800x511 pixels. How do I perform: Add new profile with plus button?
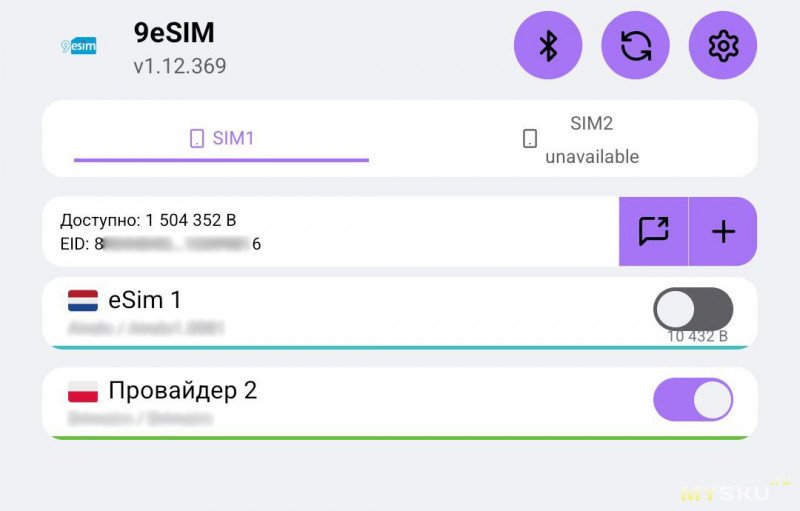(723, 231)
